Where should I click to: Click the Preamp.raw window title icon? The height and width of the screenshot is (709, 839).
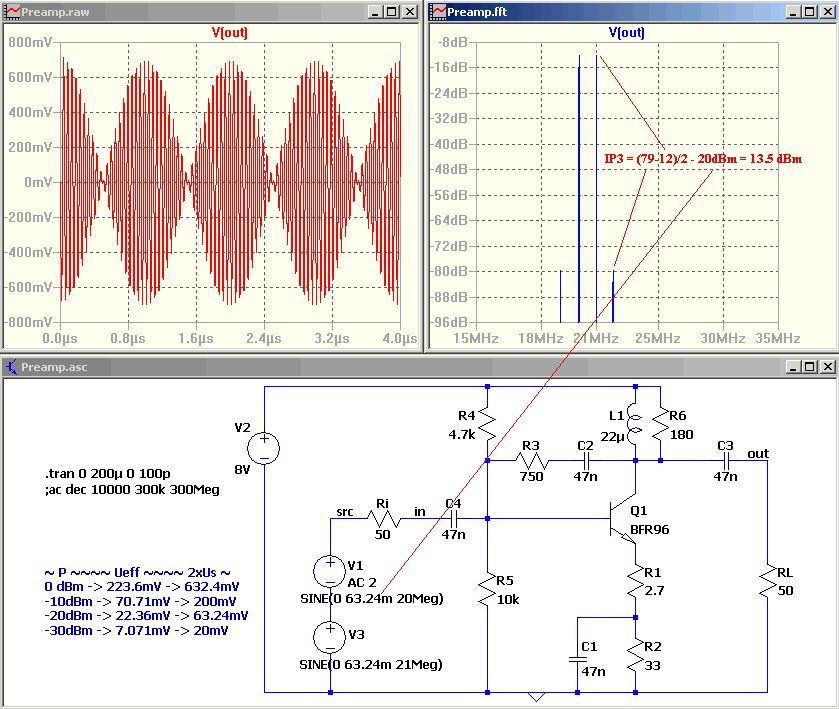(x=12, y=12)
